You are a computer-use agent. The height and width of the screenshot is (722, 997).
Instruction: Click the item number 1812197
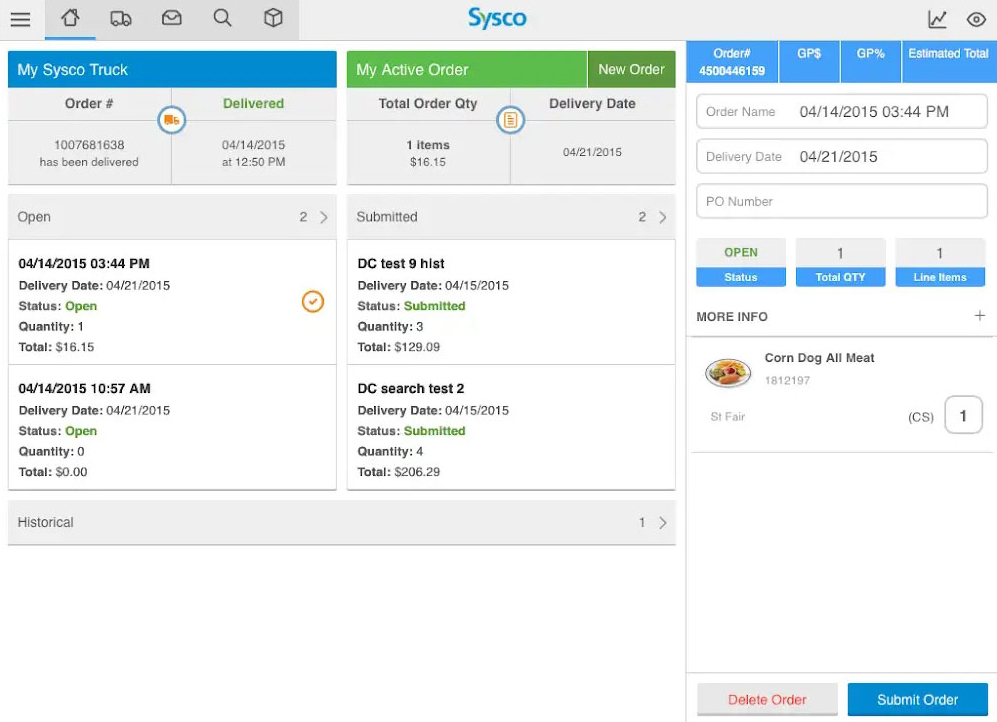click(x=787, y=381)
